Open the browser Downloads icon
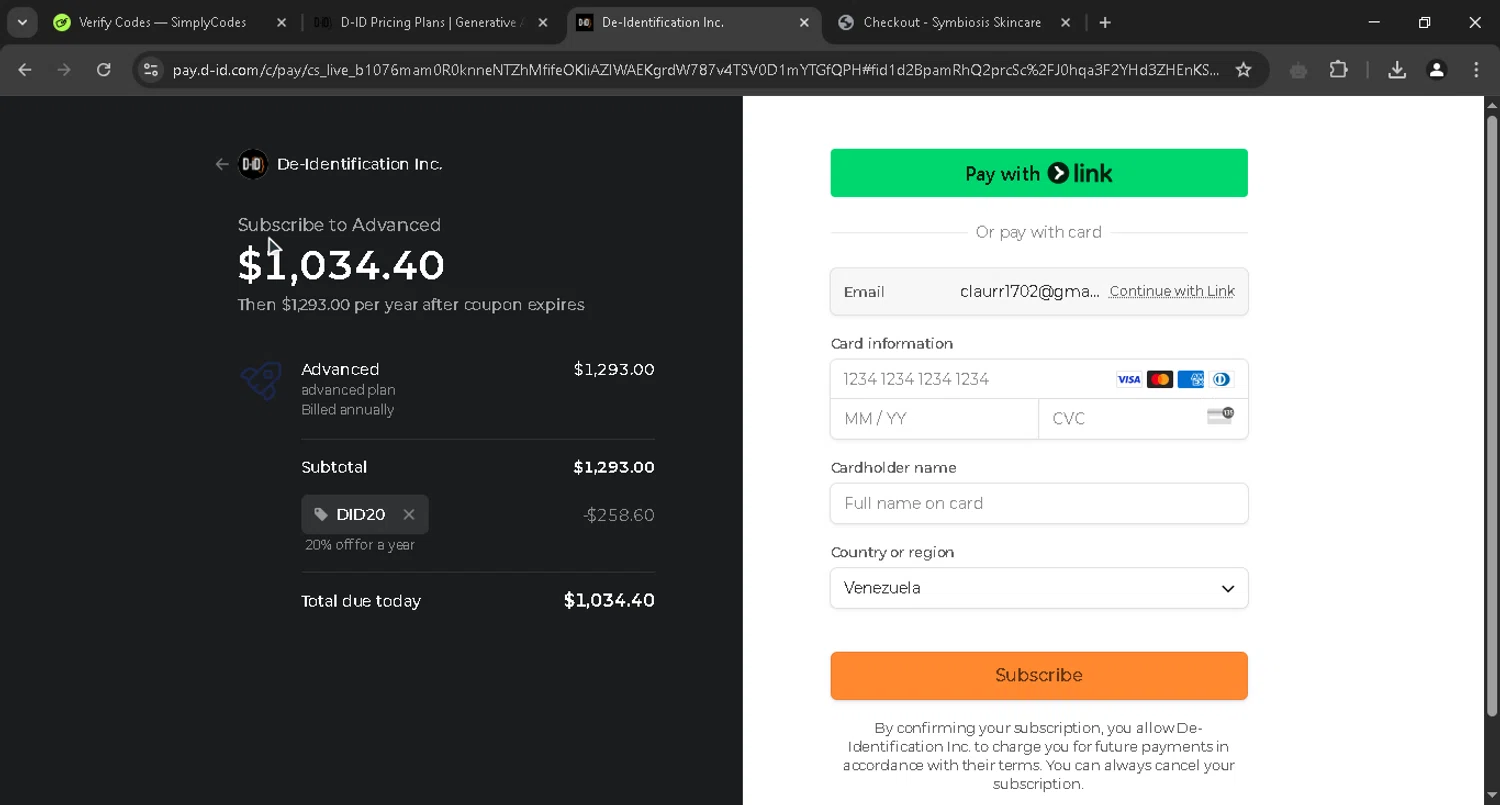This screenshot has height=805, width=1500. [1397, 69]
